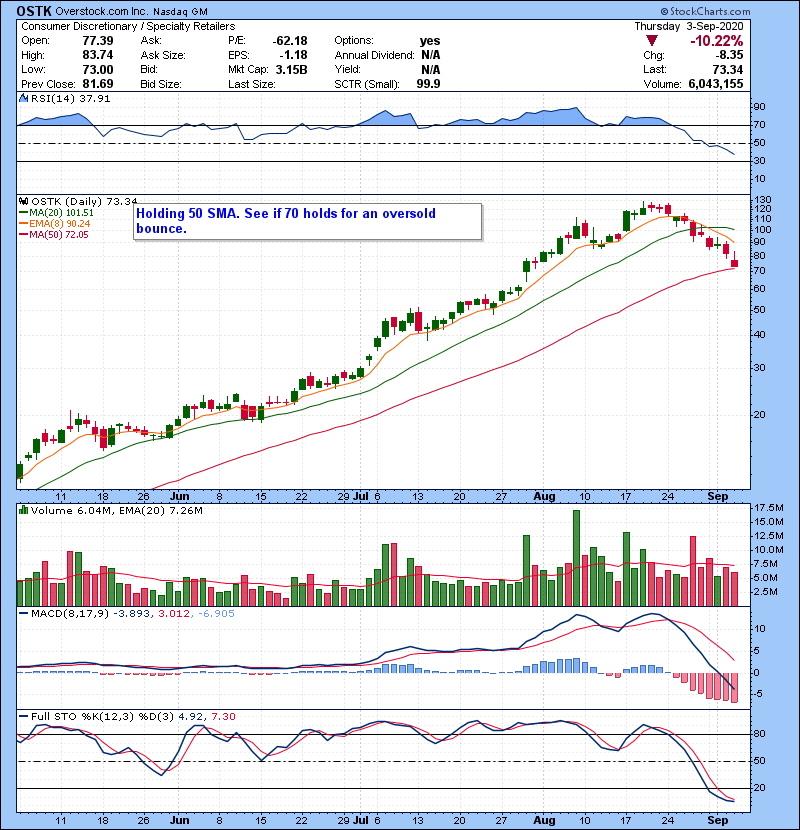Click the Last value 73.34

(727, 69)
